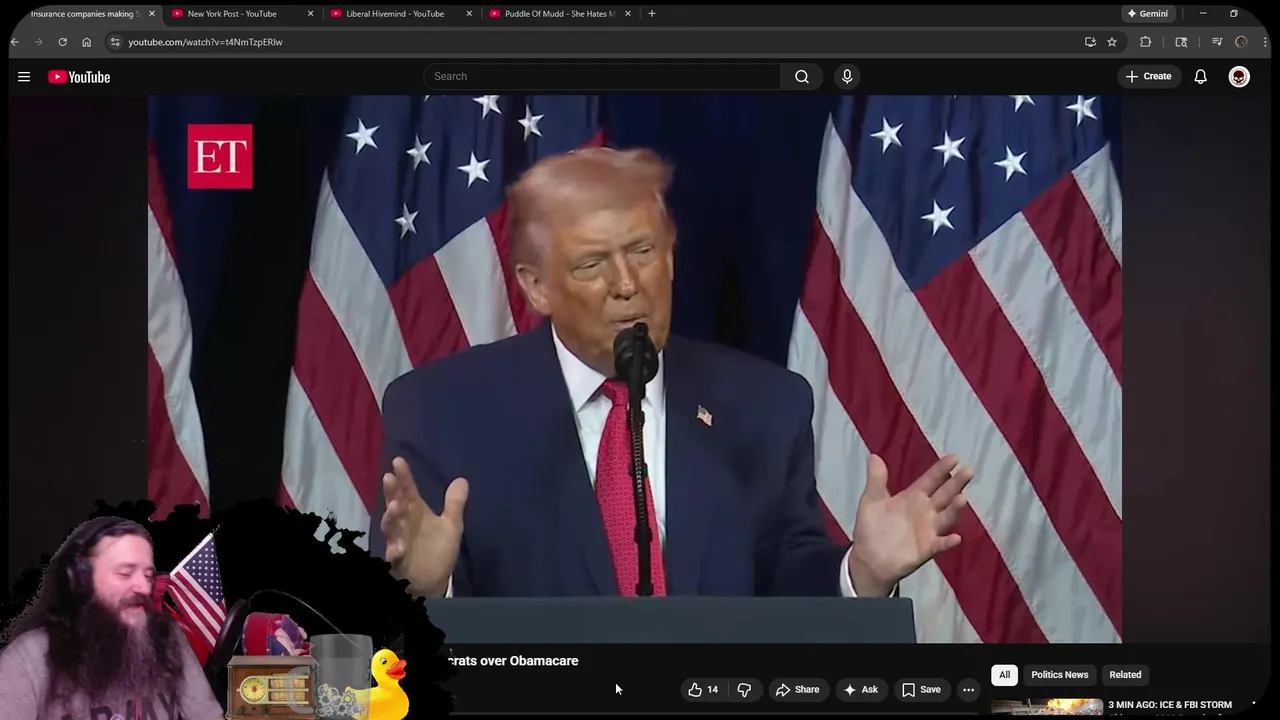Select the Politics News filter chip
Screen dimensions: 1280x720
click(x=1059, y=674)
